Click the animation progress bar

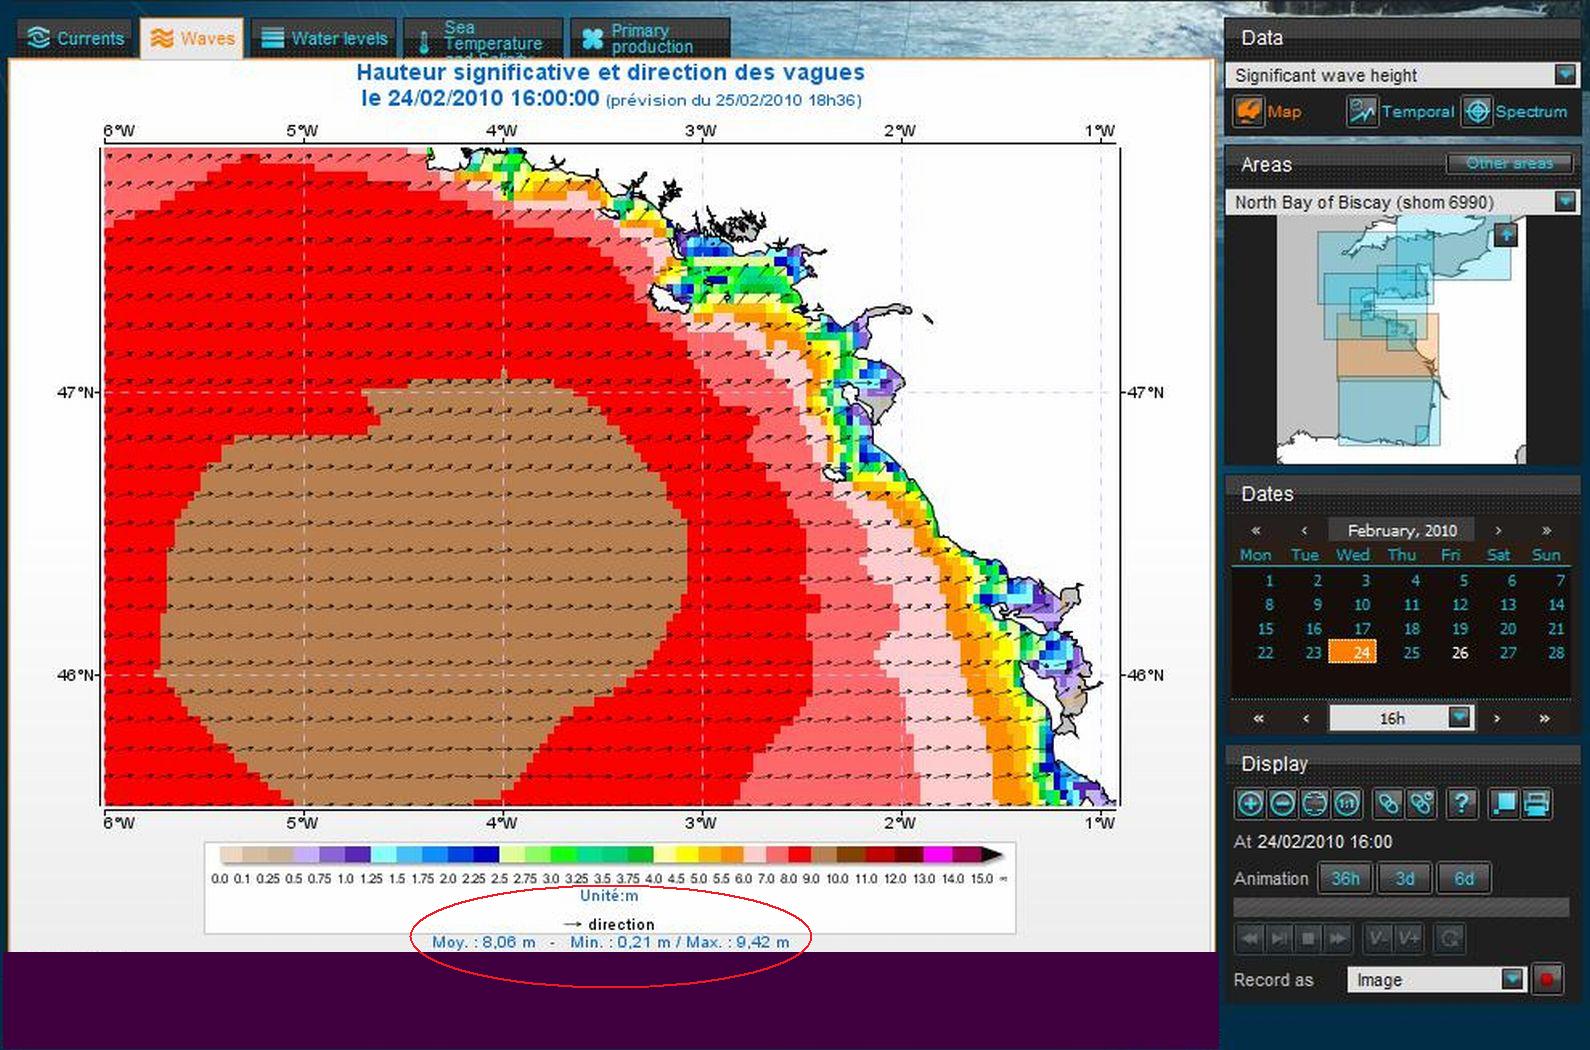coord(1401,907)
